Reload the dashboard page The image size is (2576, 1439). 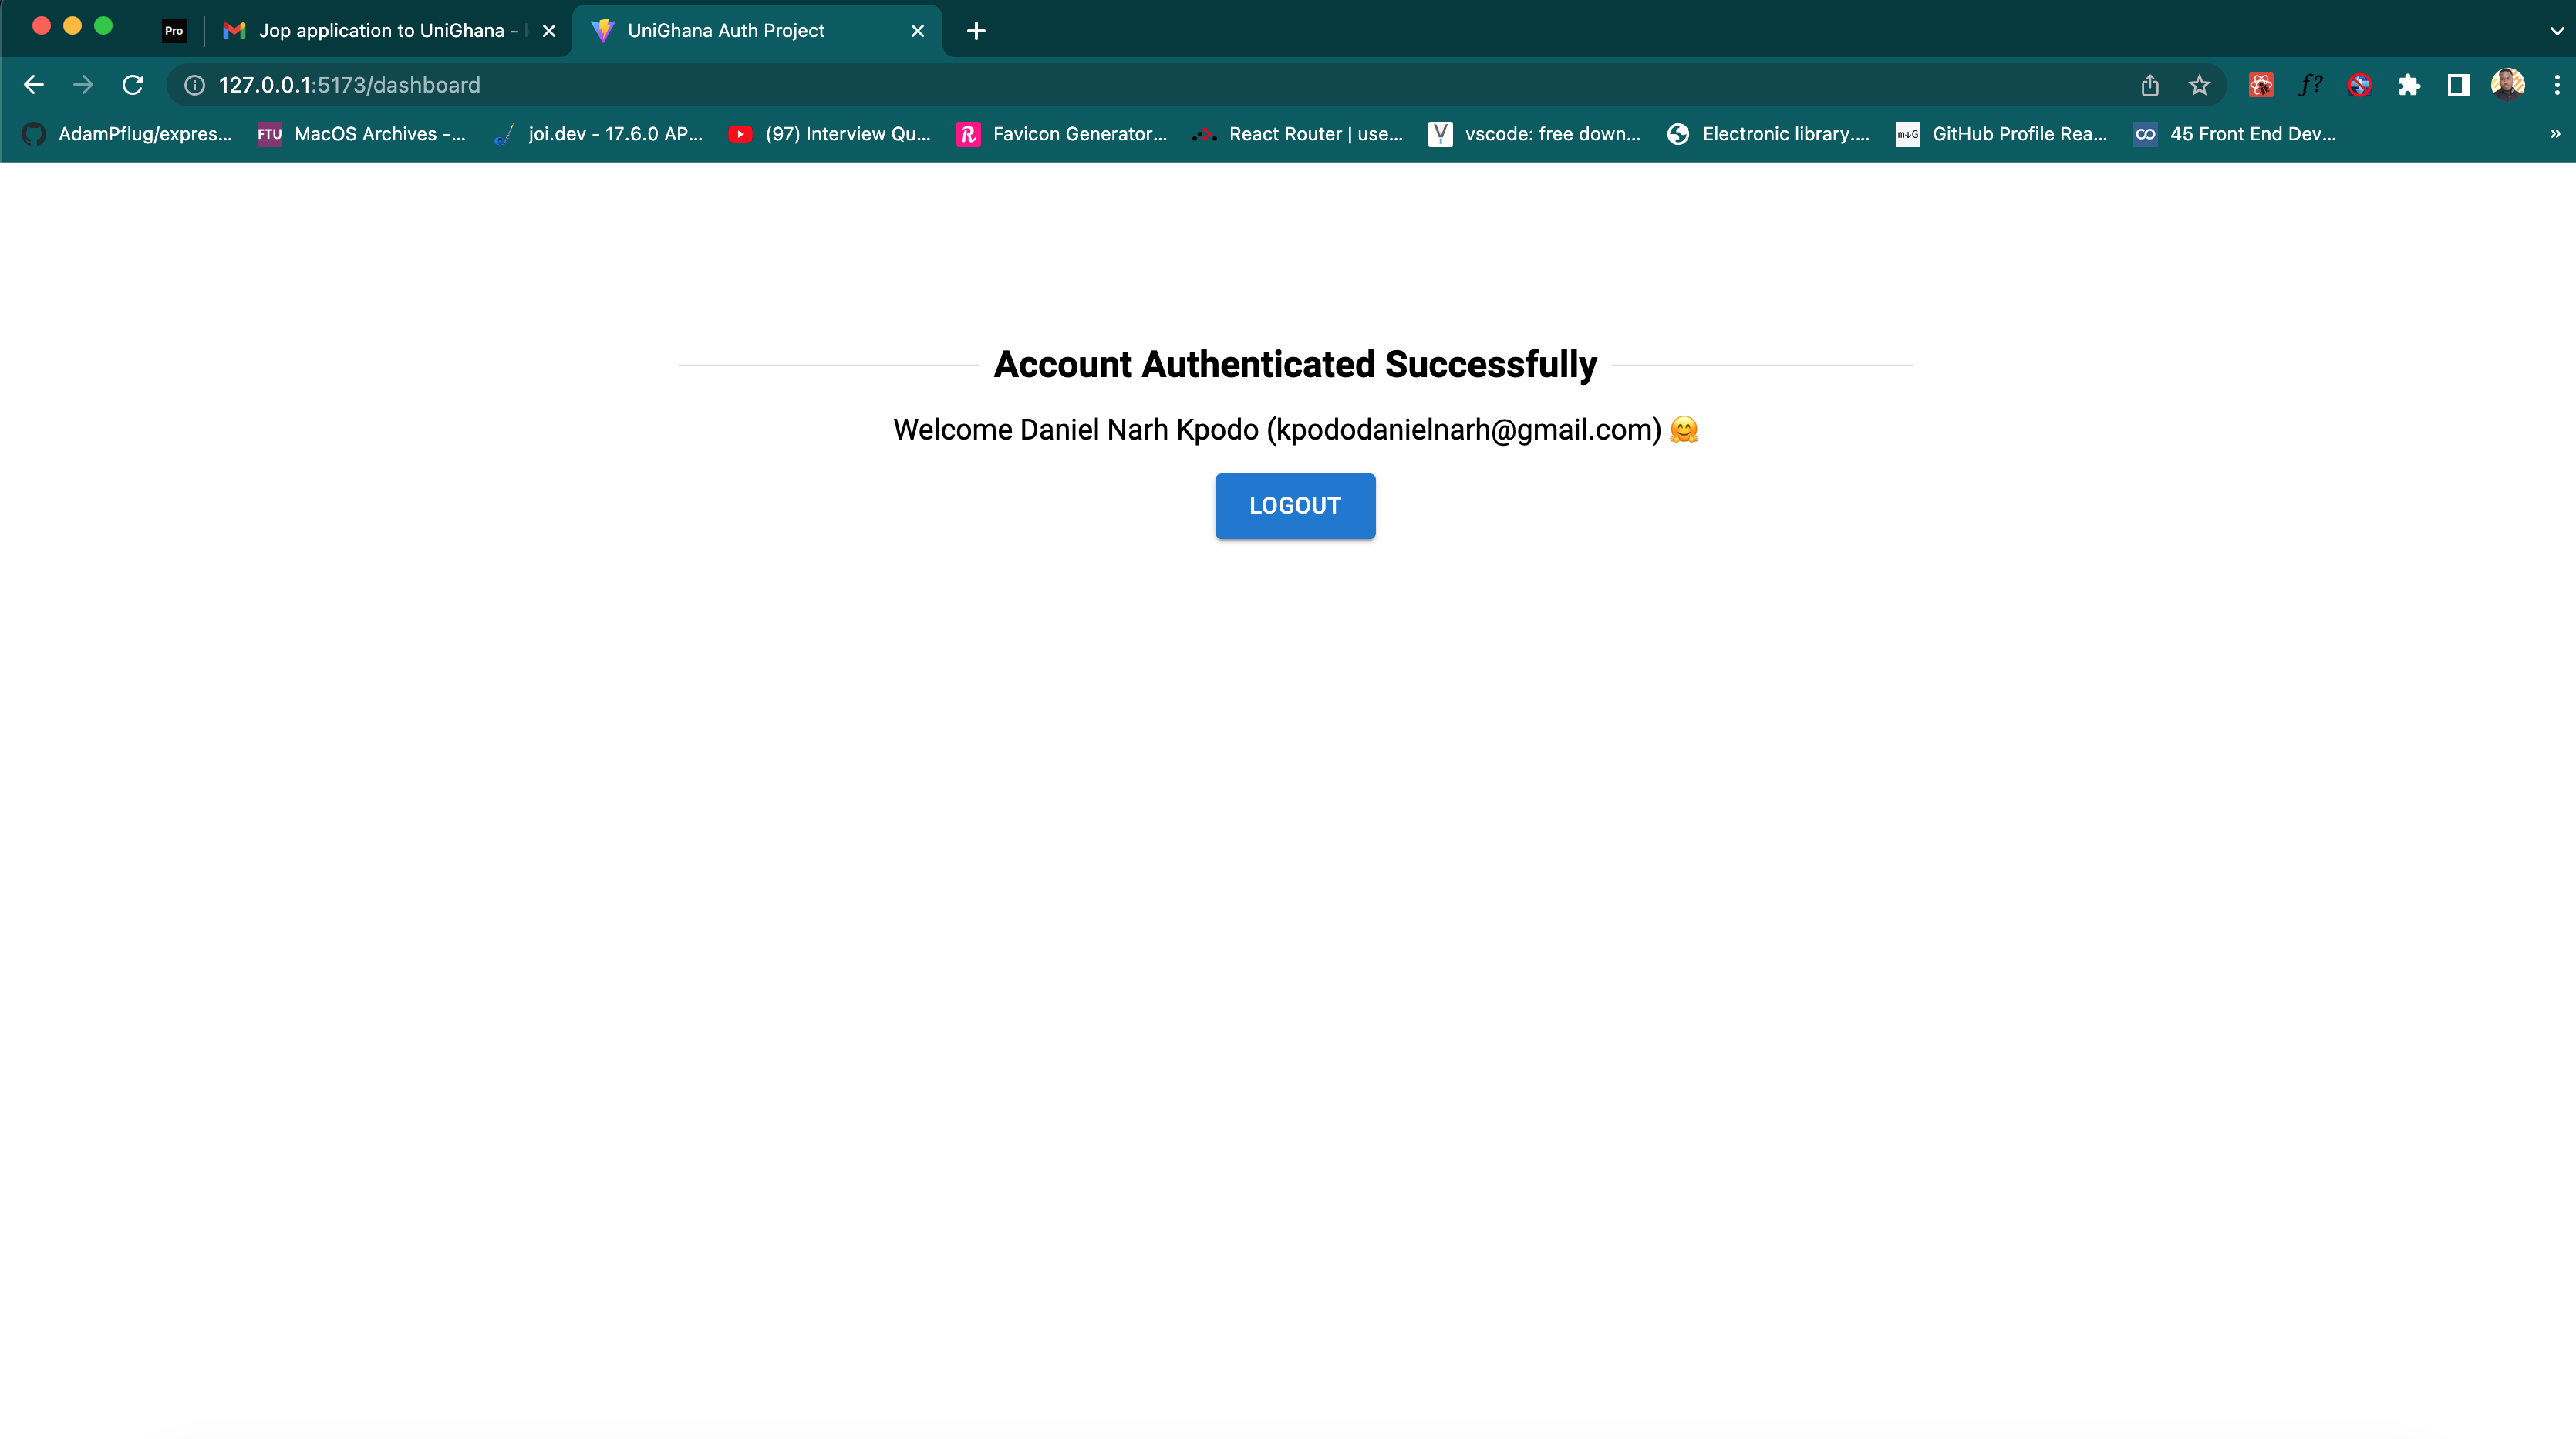133,85
